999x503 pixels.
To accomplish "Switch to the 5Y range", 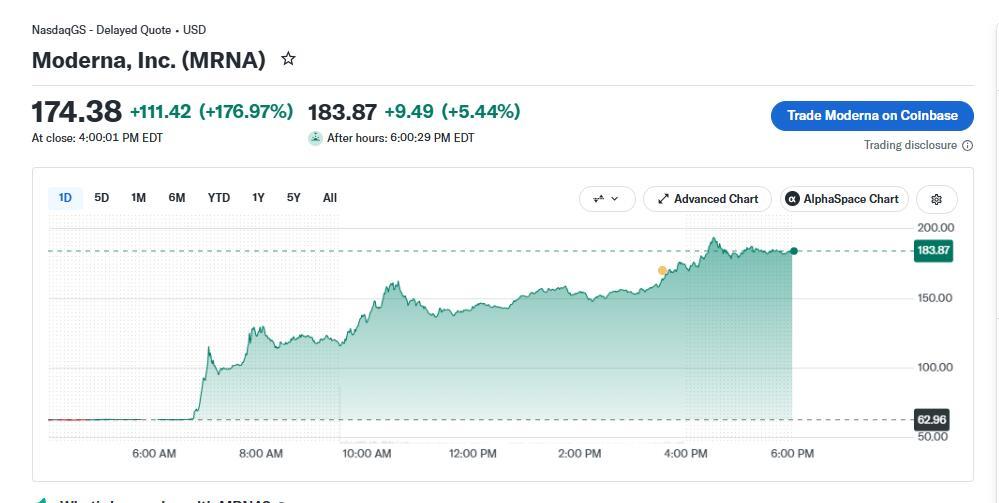I will pos(293,198).
